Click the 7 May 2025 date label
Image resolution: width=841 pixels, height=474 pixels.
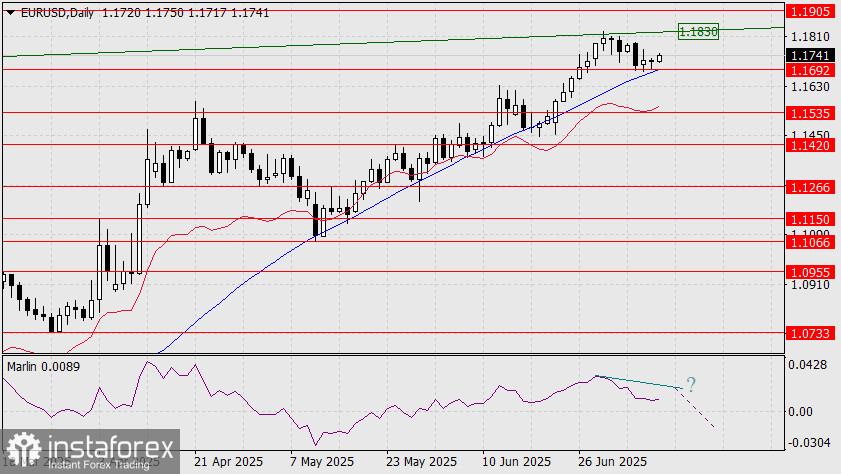pos(322,462)
